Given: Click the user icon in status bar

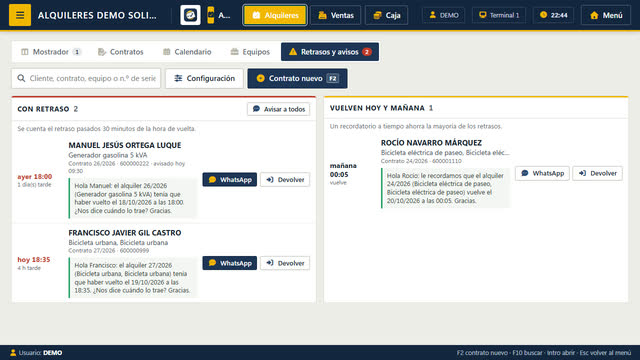Looking at the screenshot, I should (13, 353).
